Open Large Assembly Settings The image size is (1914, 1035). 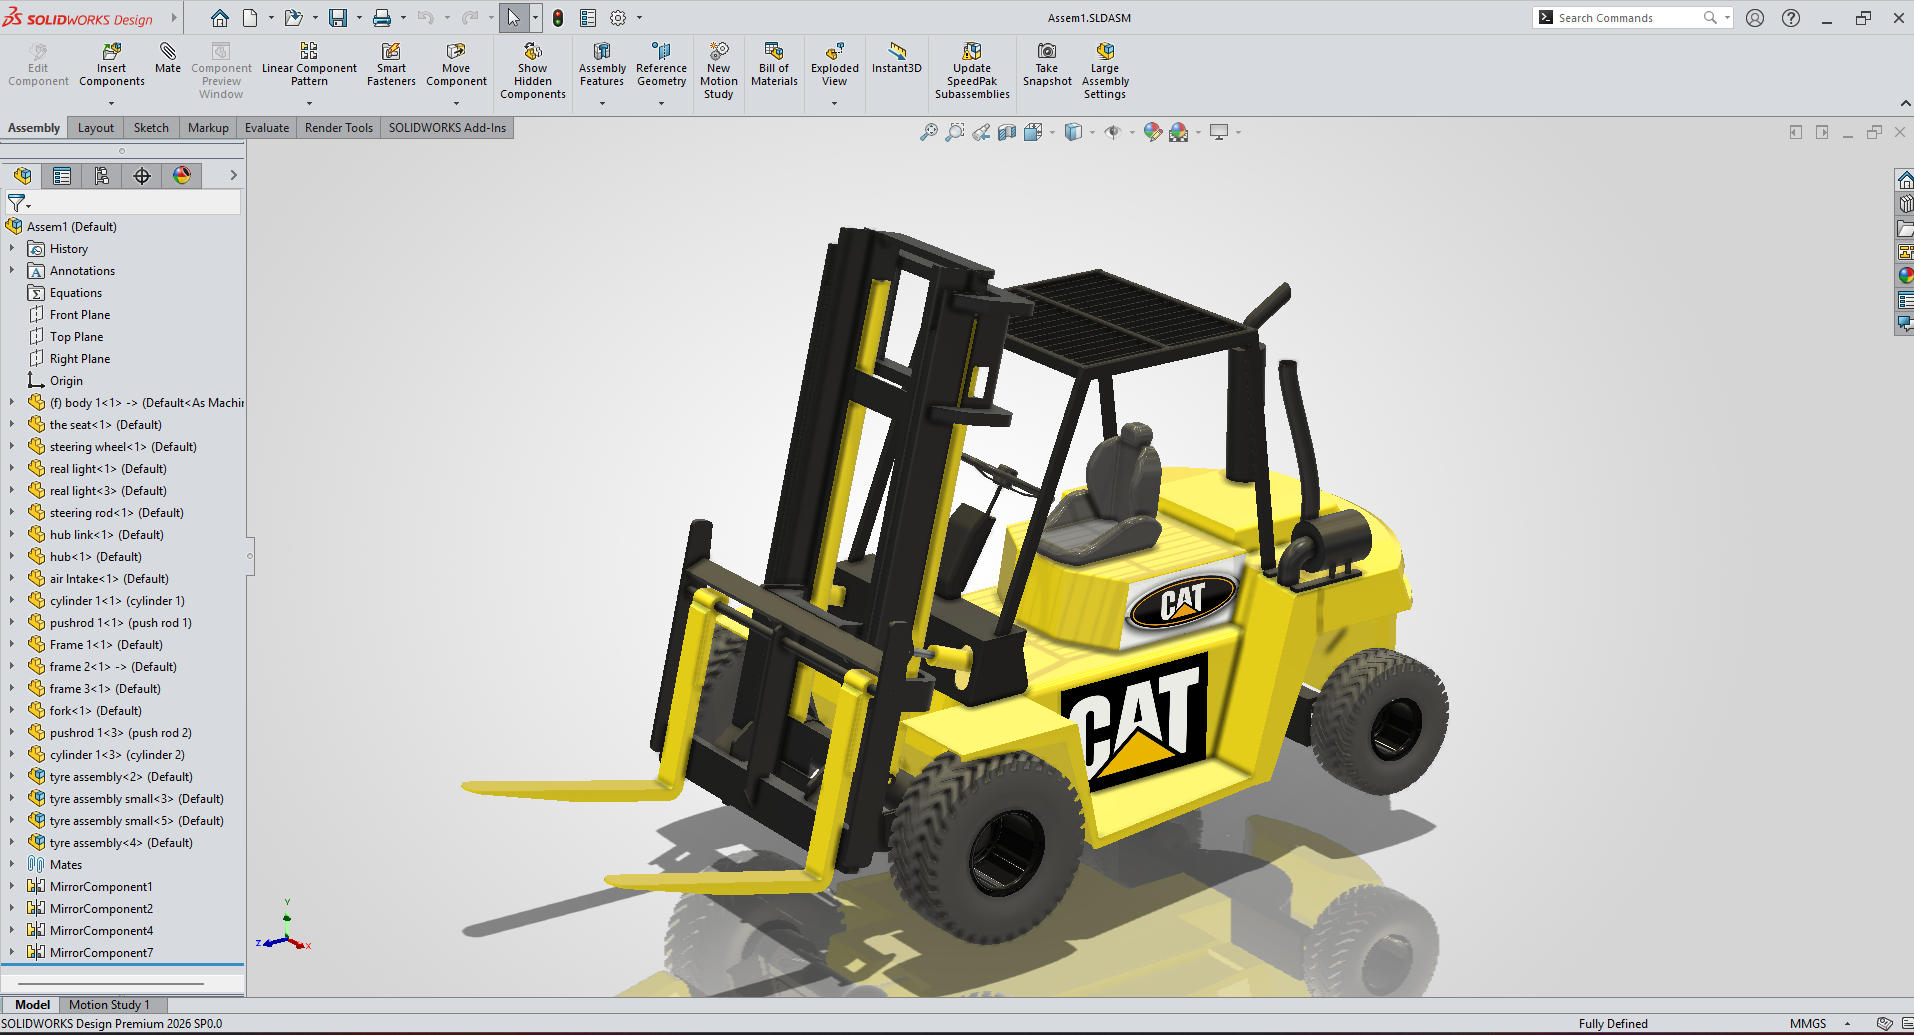[x=1105, y=71]
